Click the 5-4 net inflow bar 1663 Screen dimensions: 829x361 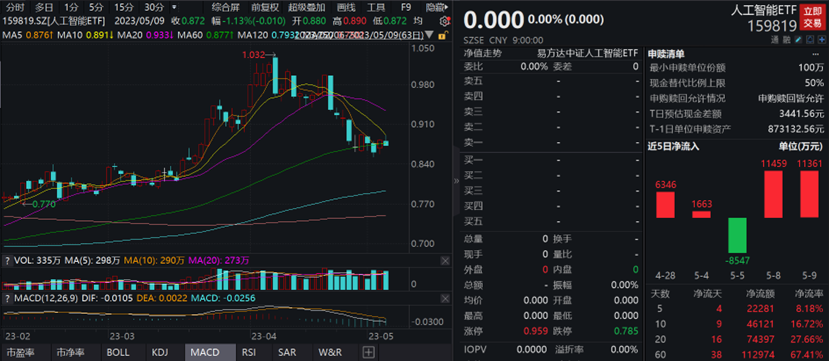pos(702,215)
